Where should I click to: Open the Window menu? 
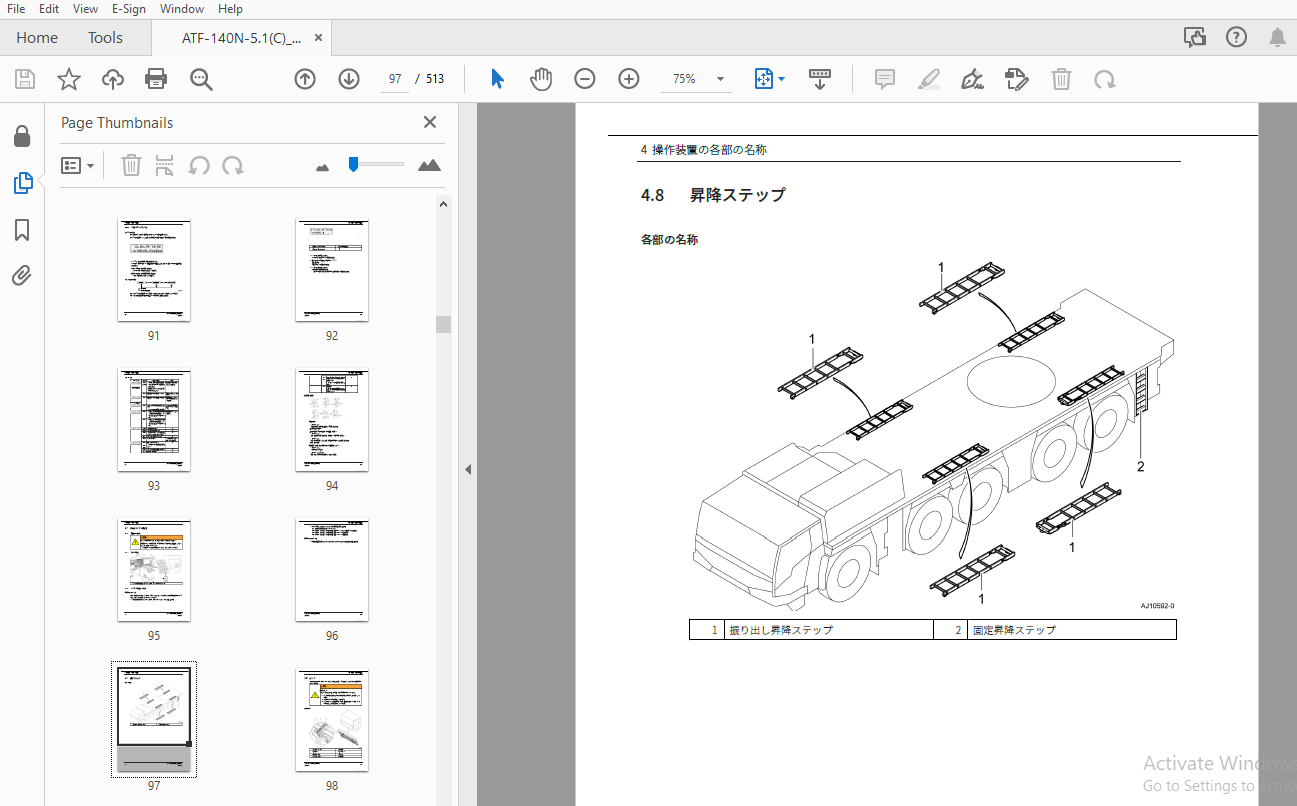click(x=181, y=8)
